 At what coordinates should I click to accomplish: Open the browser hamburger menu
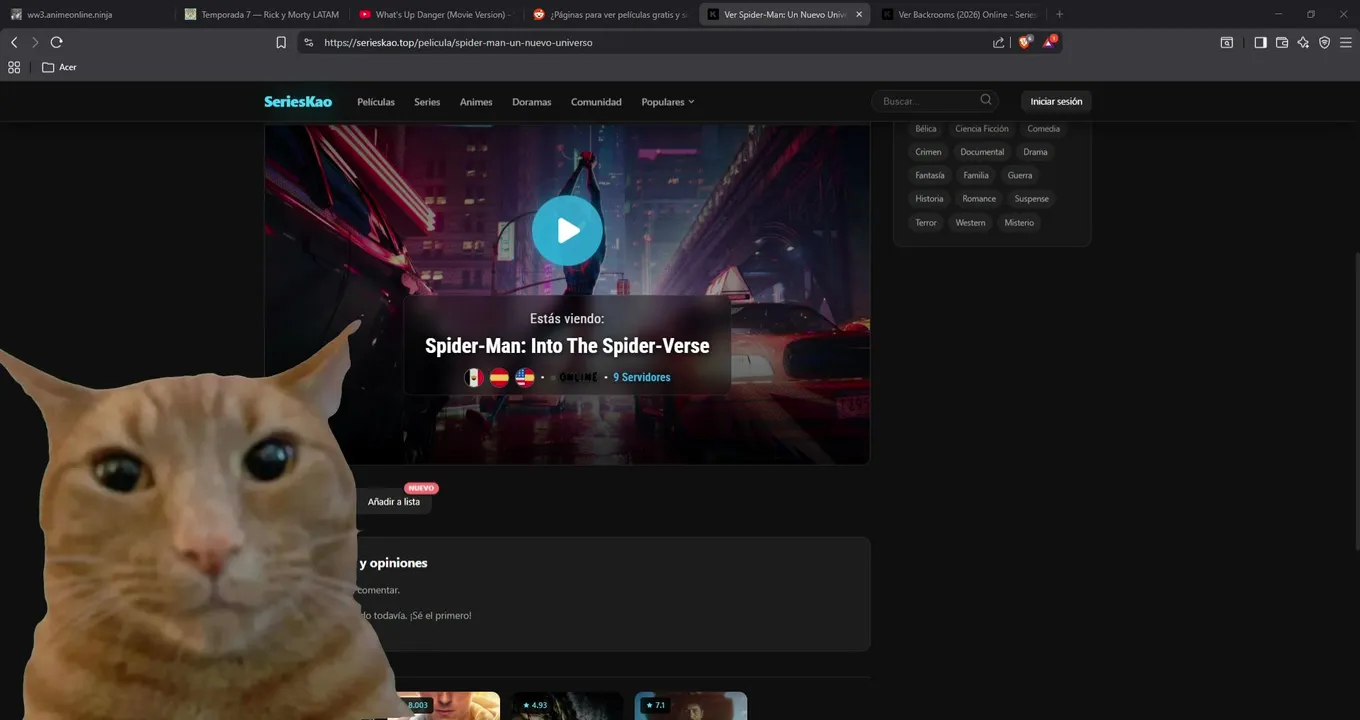point(1346,42)
